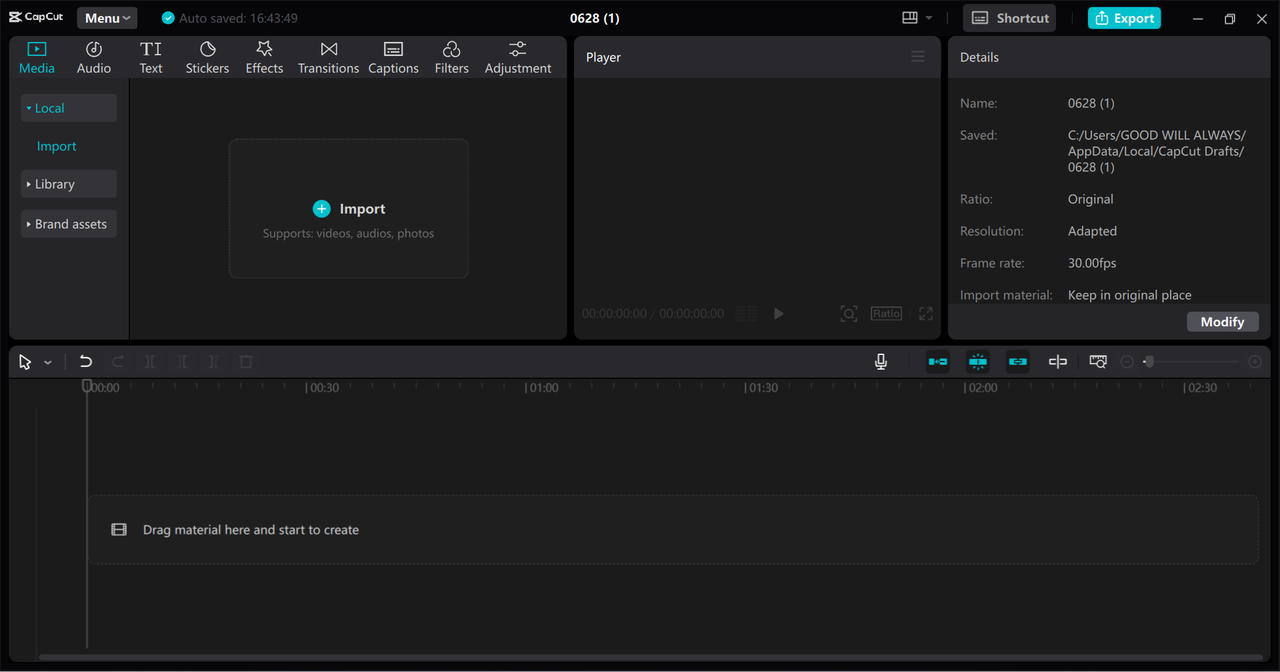Screen dimensions: 1280x672
Task: Click the CapCut logo
Action: point(36,17)
